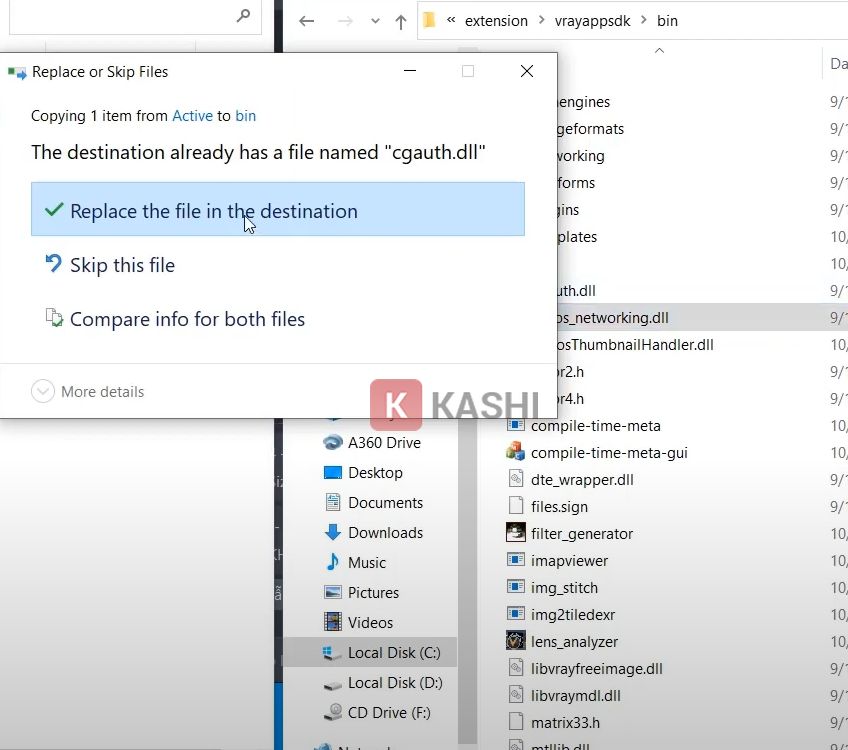The height and width of the screenshot is (750, 848).
Task: Click the lens_analyzer file icon
Action: coord(516,641)
